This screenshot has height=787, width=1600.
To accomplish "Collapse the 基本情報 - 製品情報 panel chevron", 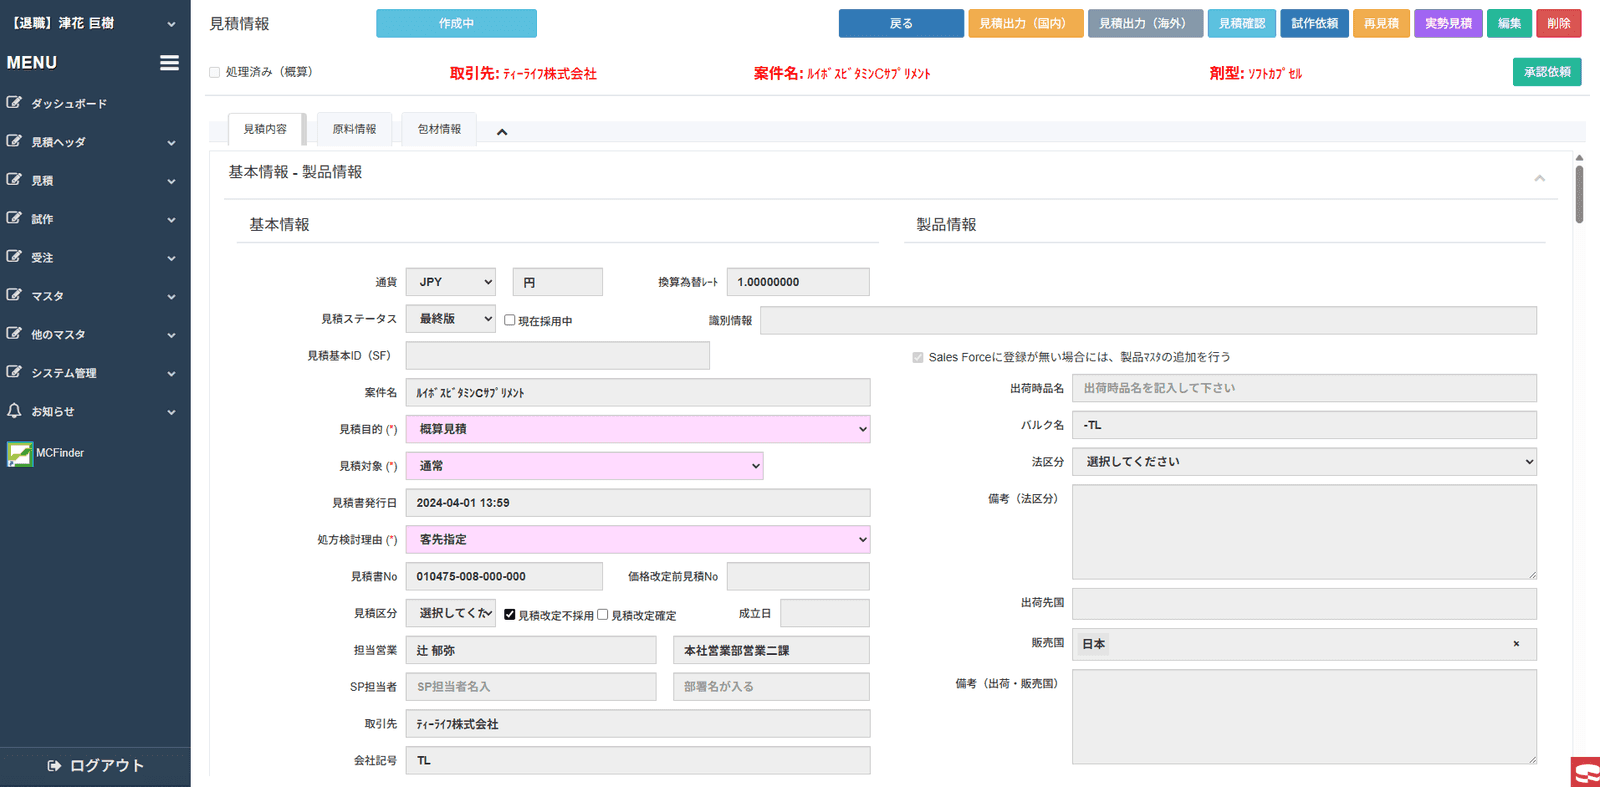I will point(1540,178).
